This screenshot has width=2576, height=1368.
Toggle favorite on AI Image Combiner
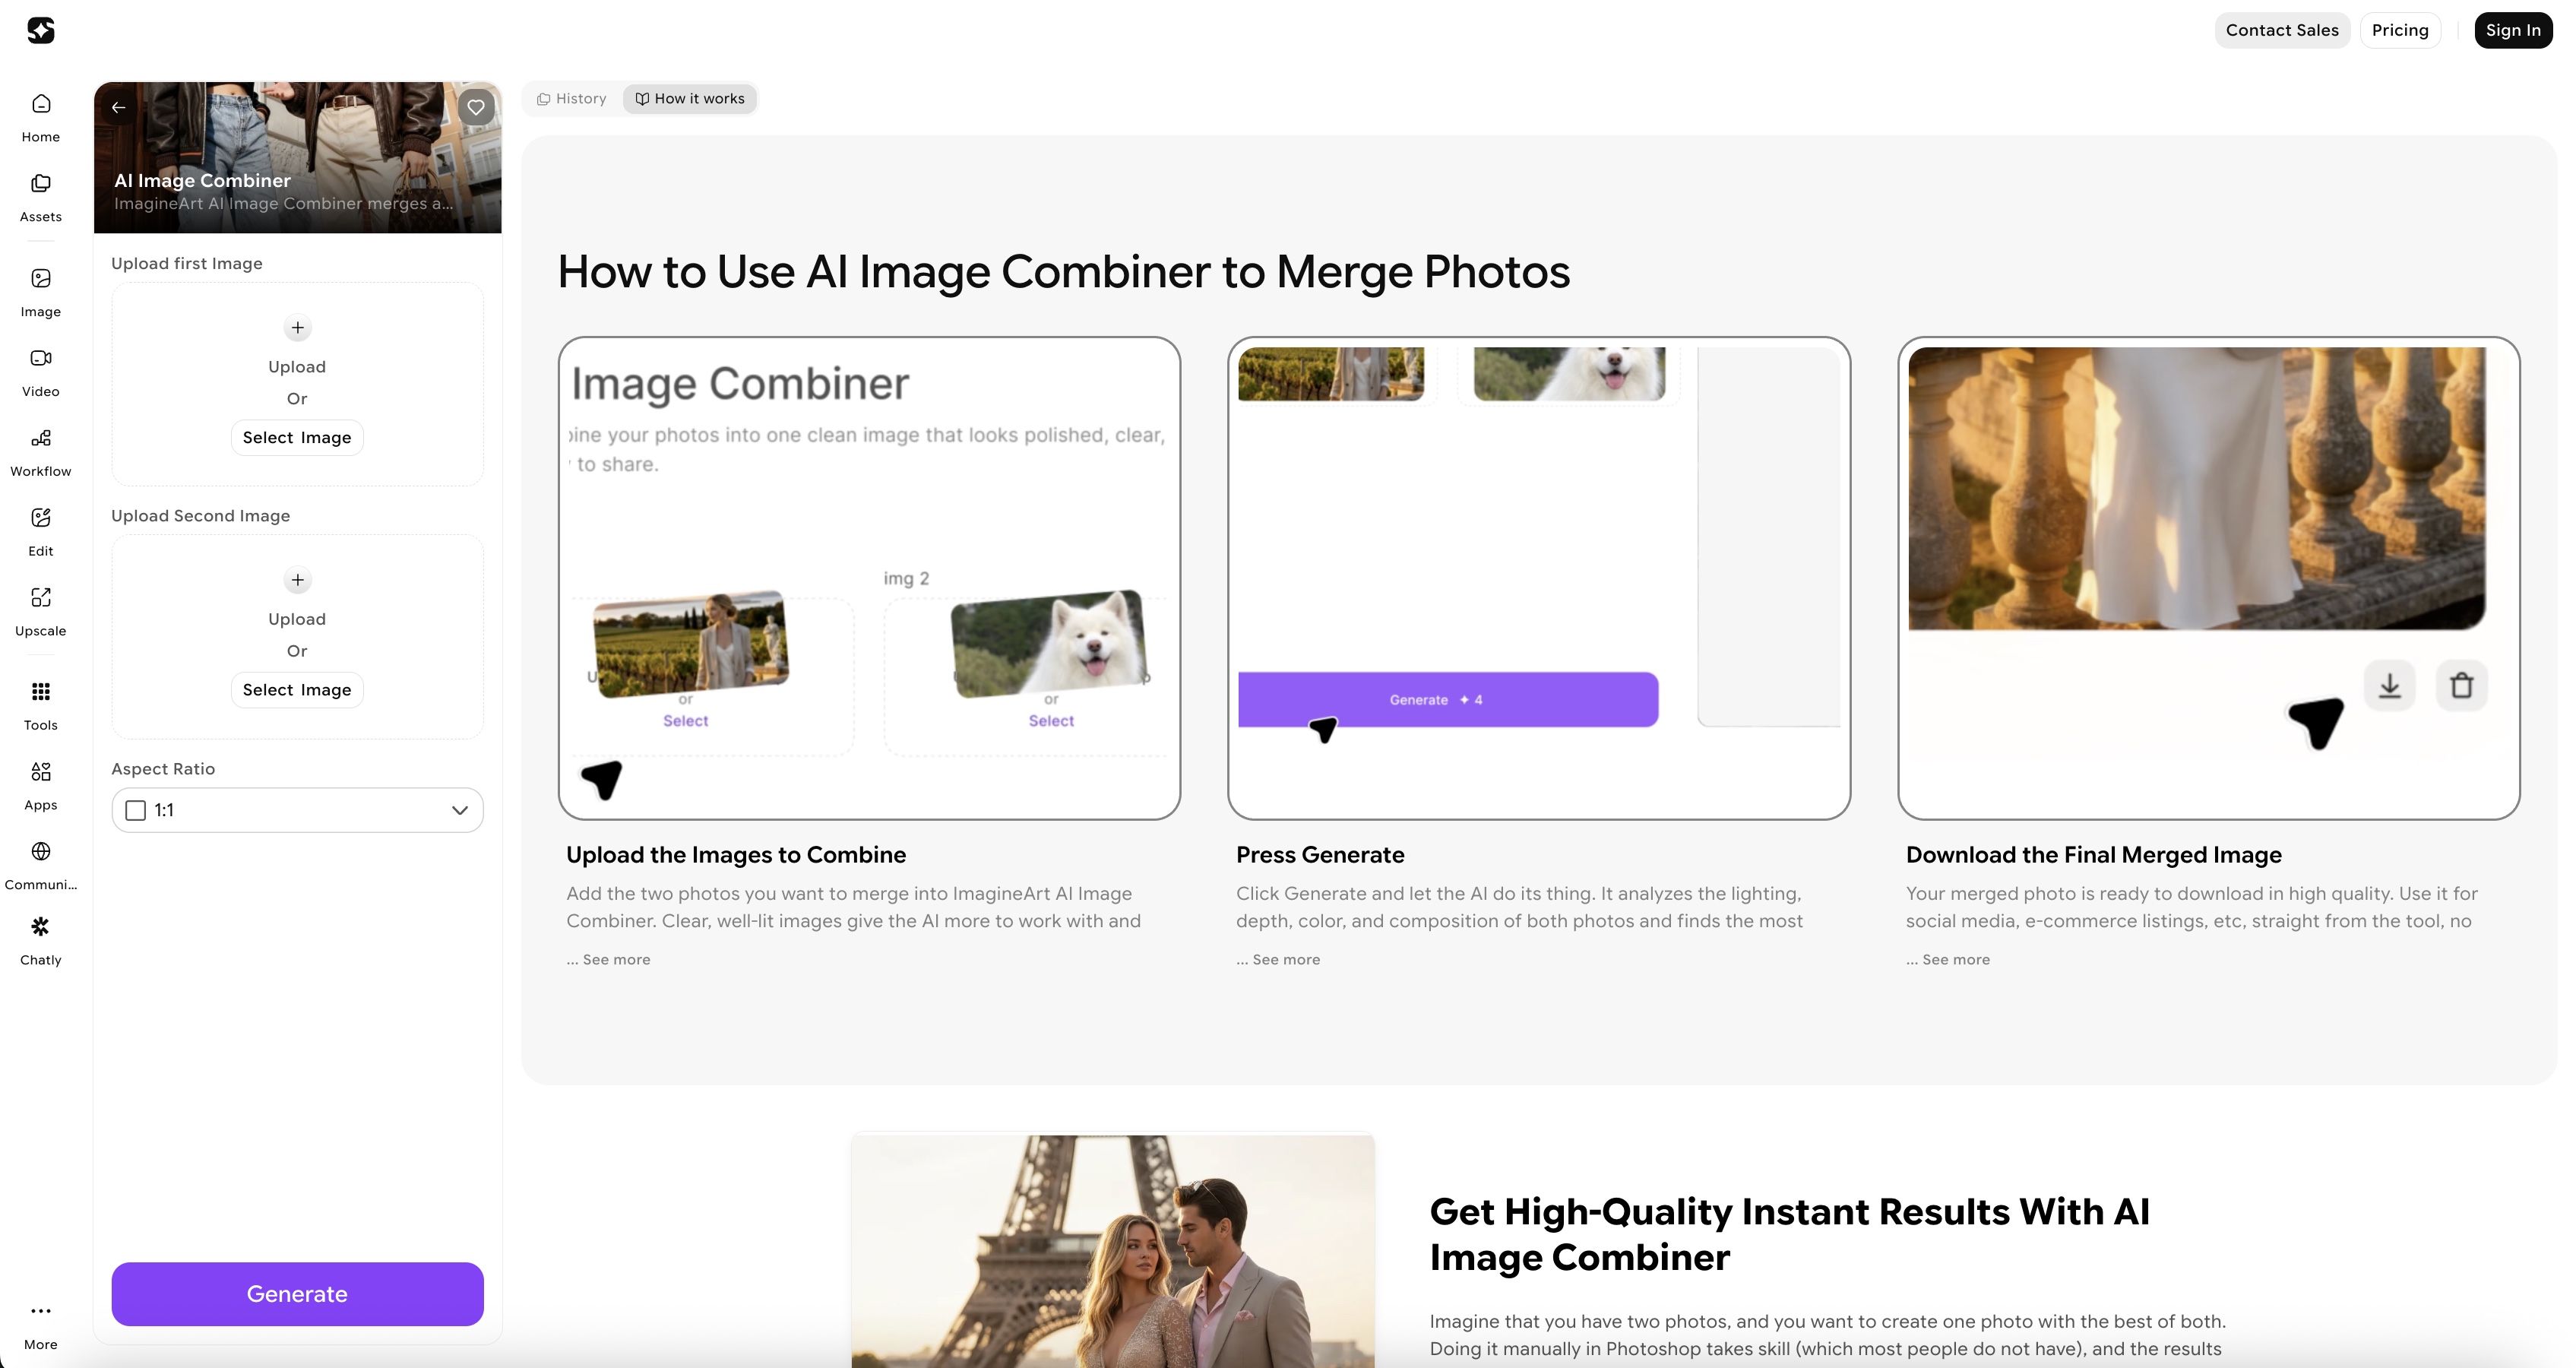(475, 107)
